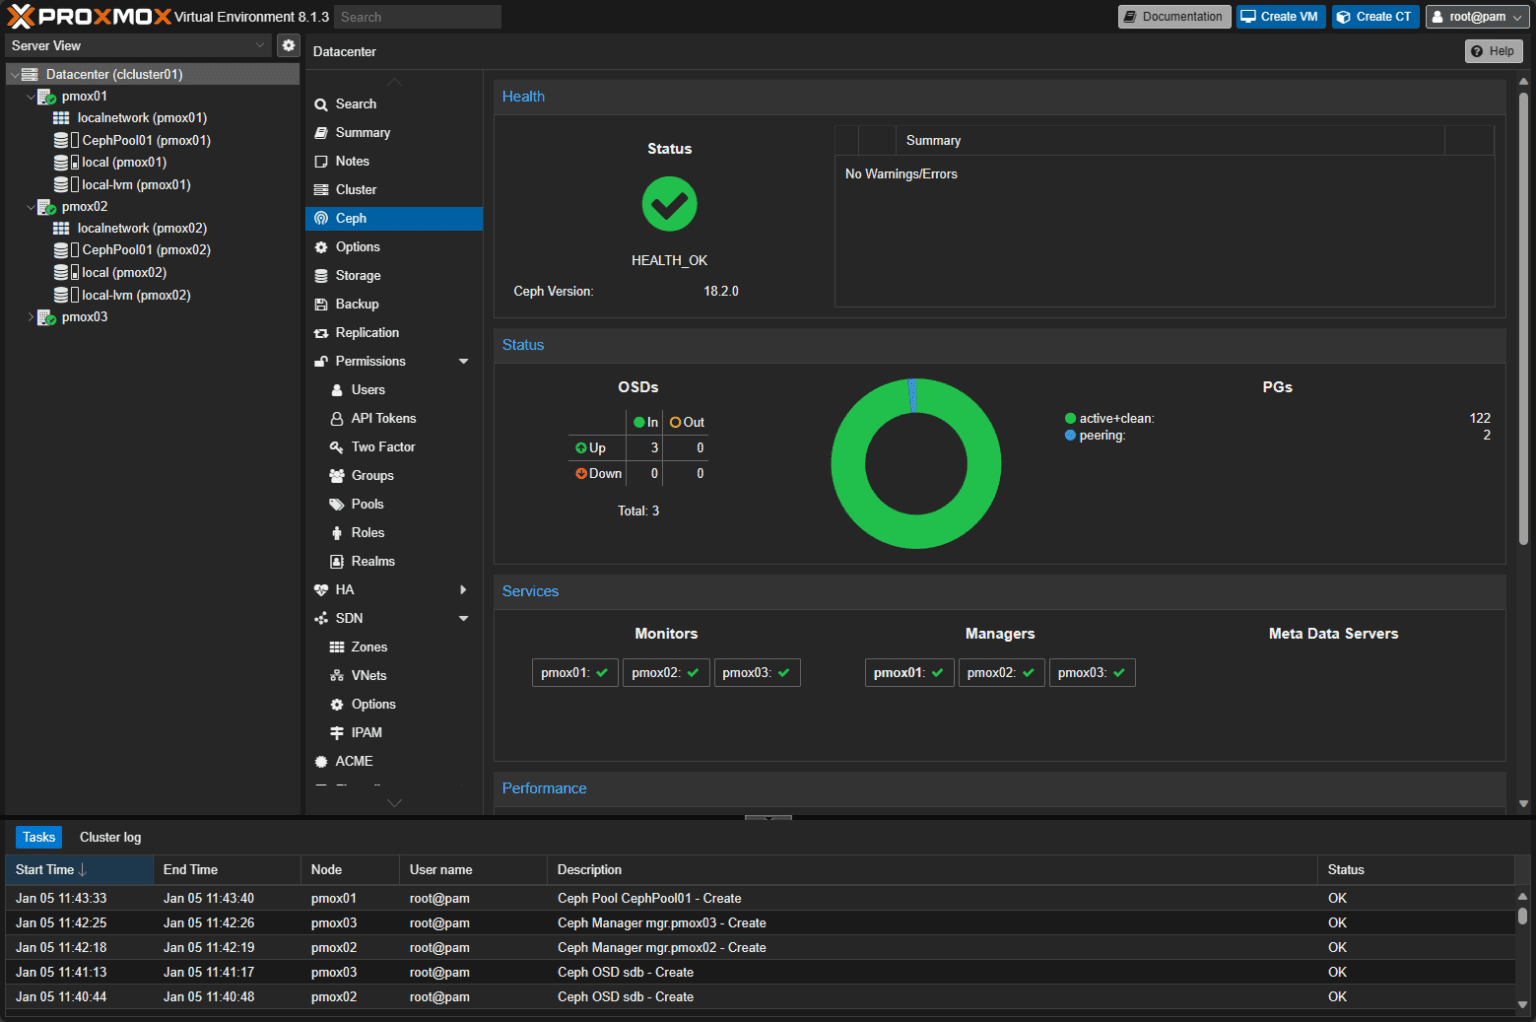Open the Backup configuration panel
Image resolution: width=1536 pixels, height=1022 pixels.
click(x=355, y=304)
